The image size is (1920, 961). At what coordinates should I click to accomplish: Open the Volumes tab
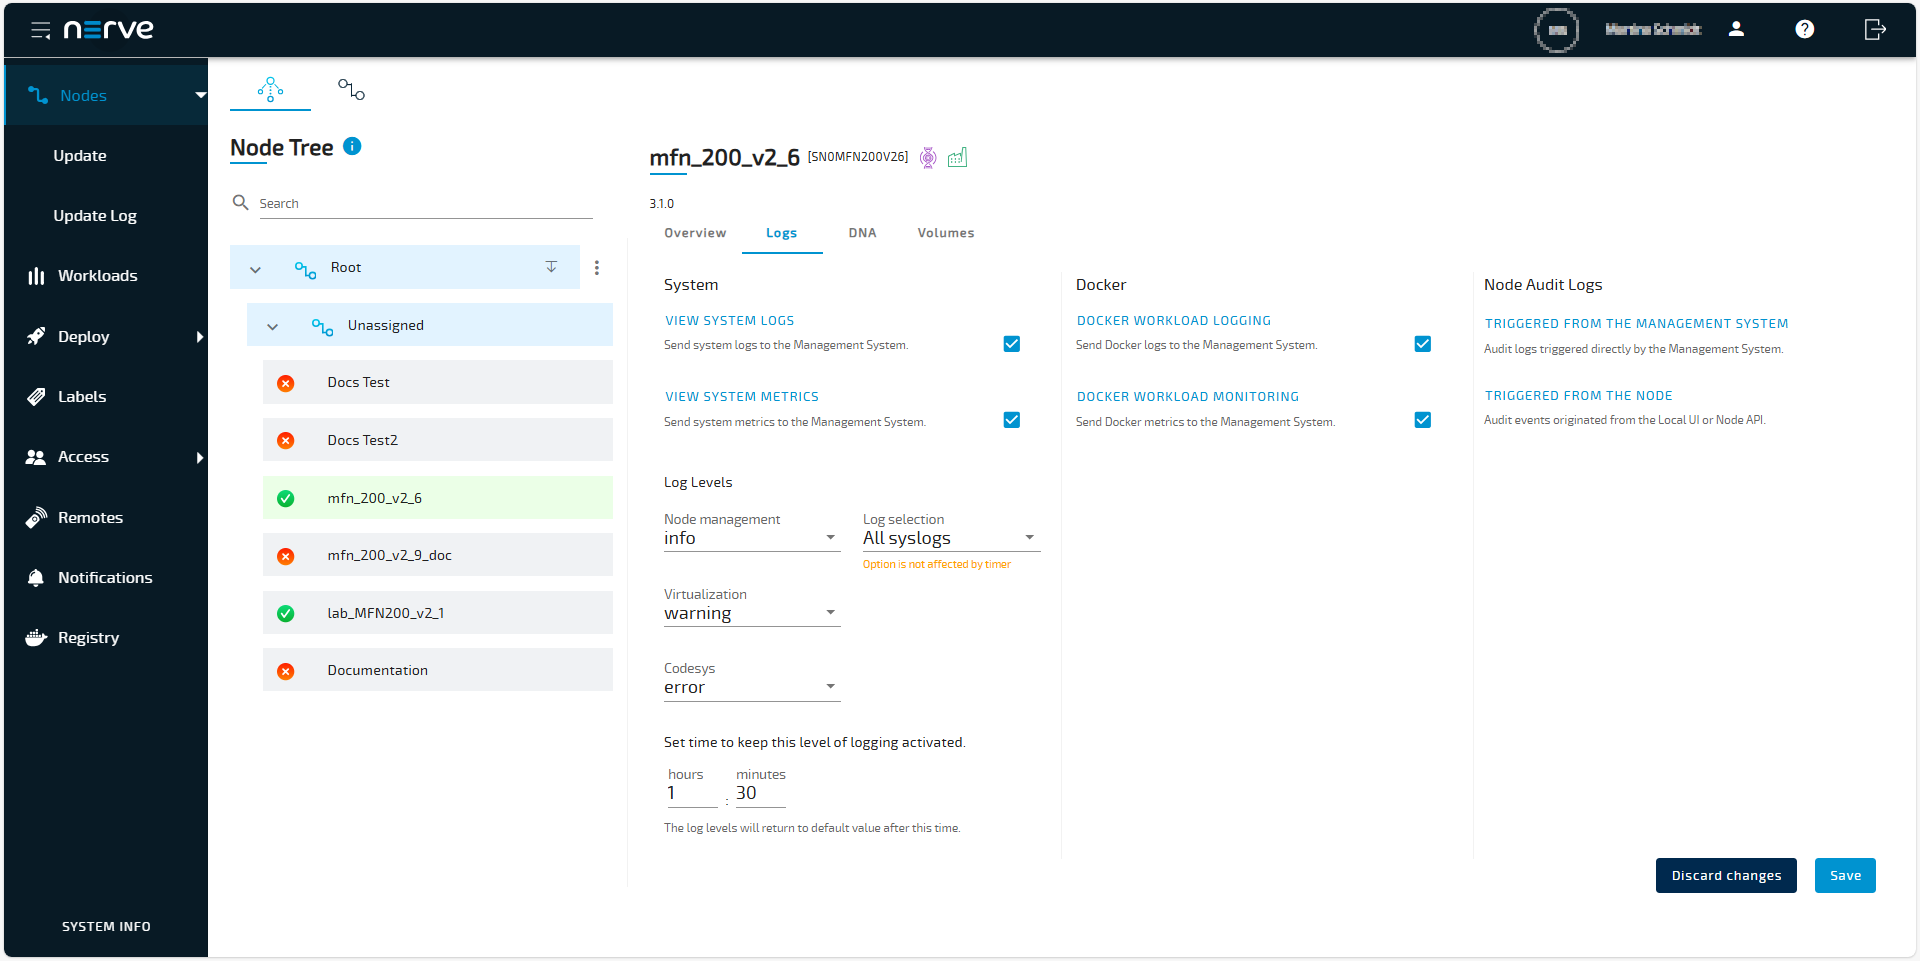(x=945, y=233)
